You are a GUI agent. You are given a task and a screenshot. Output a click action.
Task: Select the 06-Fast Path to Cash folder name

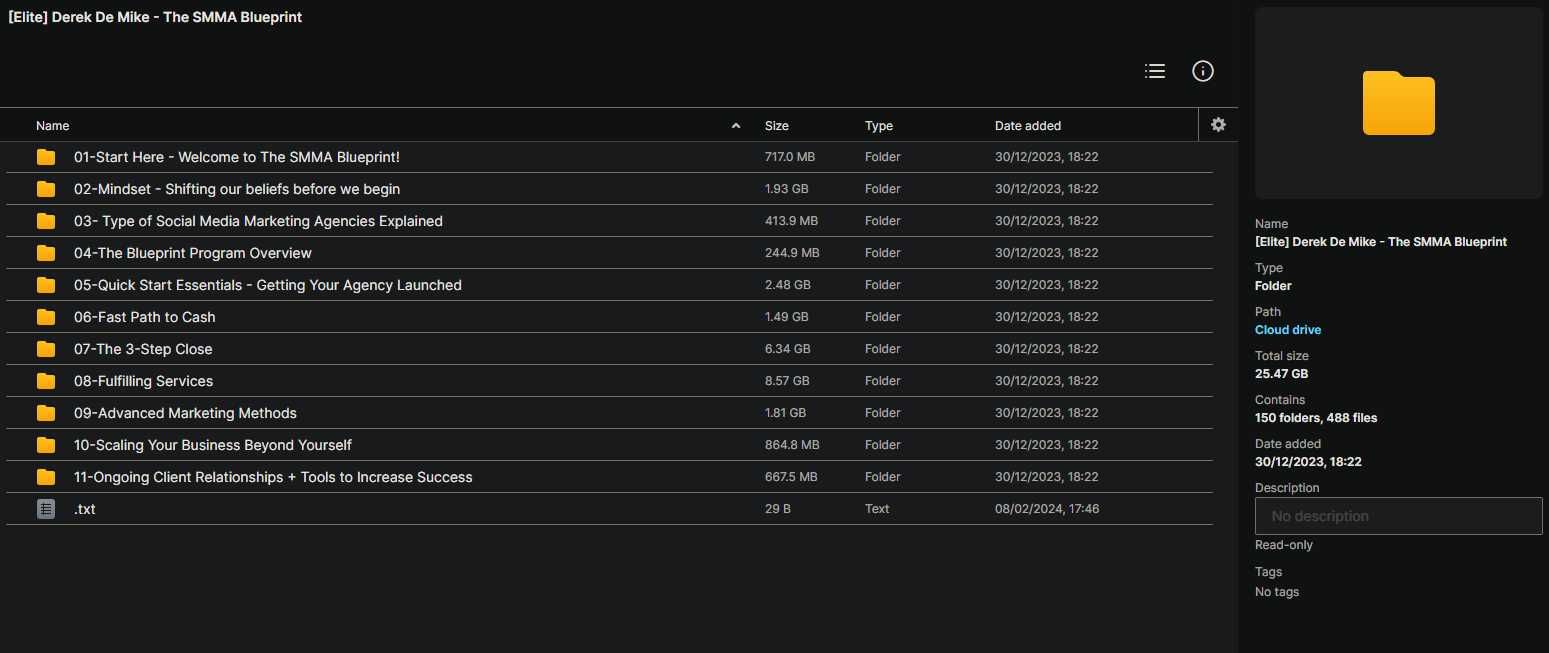coord(145,317)
